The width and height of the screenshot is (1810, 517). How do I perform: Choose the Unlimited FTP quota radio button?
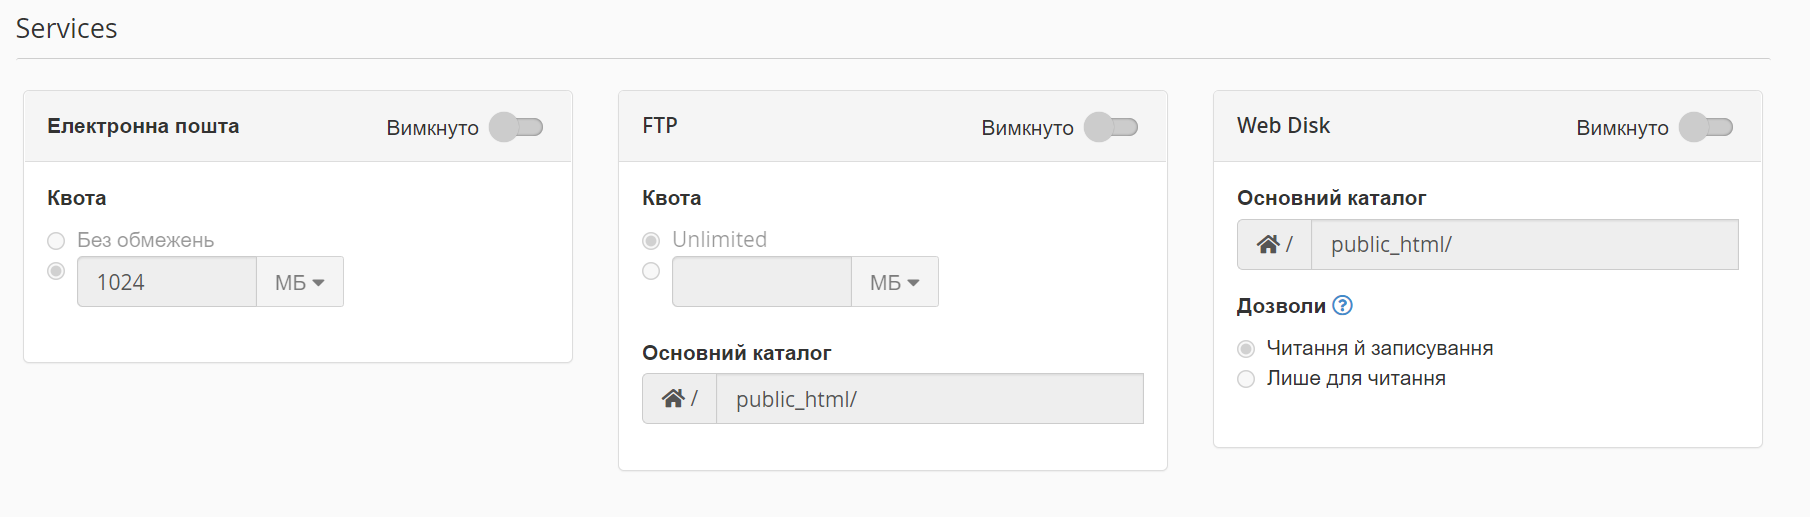pos(651,241)
